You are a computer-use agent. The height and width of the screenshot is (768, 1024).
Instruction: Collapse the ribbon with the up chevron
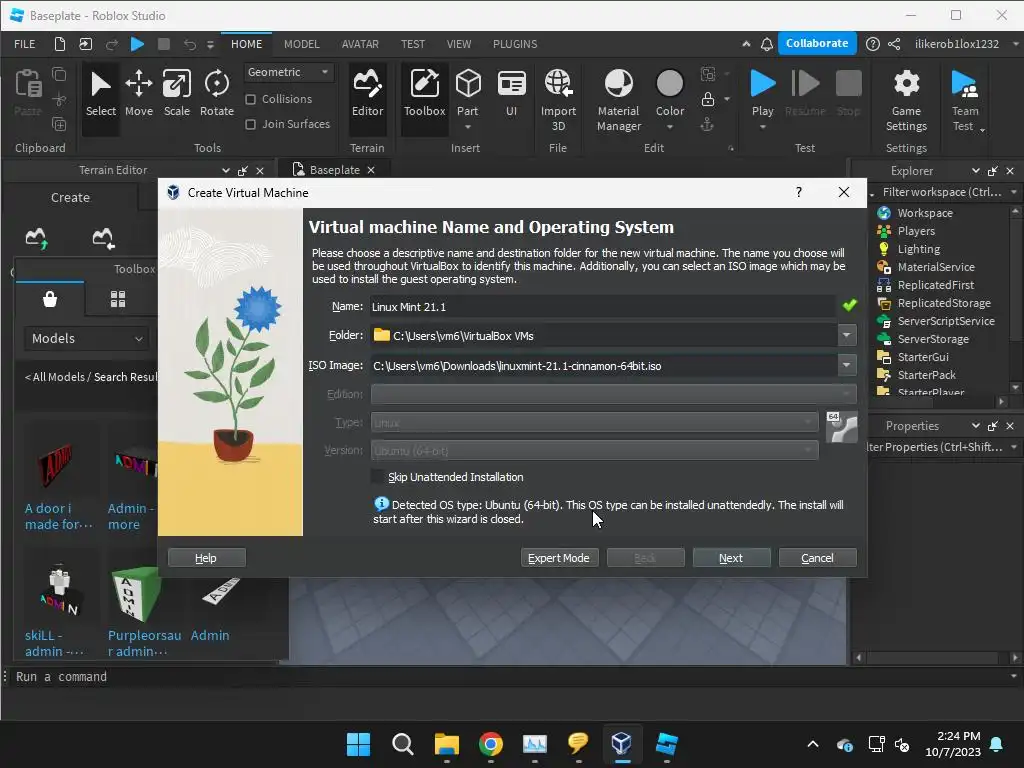pyautogui.click(x=746, y=44)
